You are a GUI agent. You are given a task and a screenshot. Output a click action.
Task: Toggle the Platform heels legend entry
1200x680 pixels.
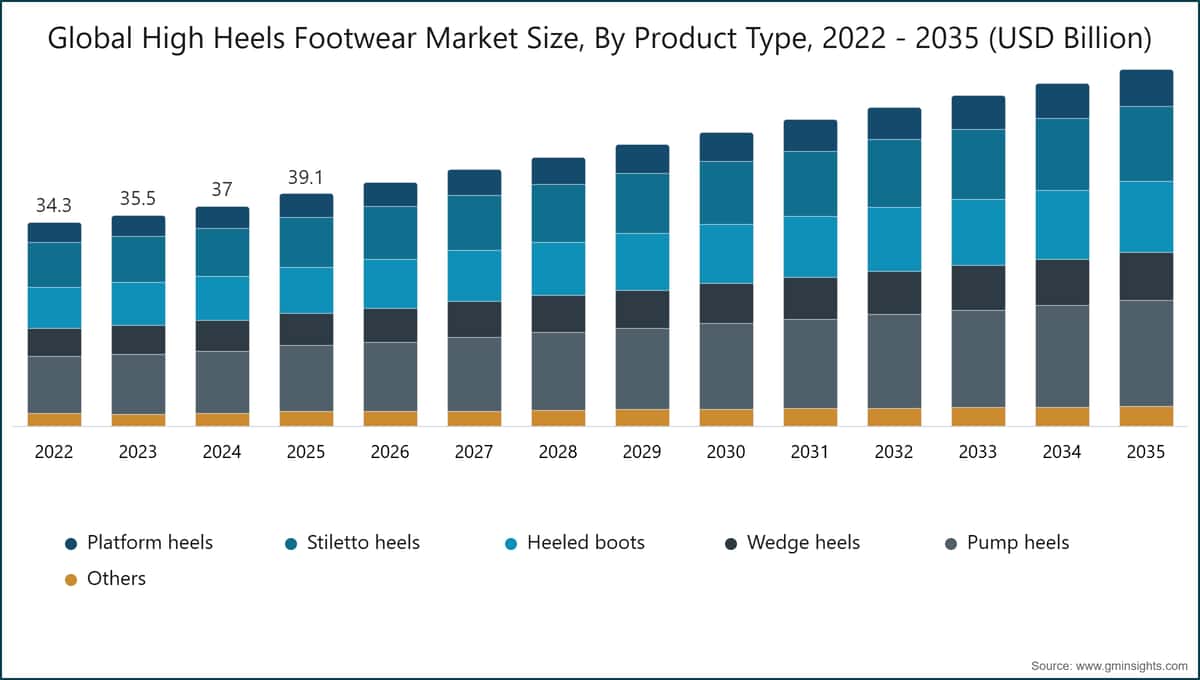pyautogui.click(x=150, y=542)
